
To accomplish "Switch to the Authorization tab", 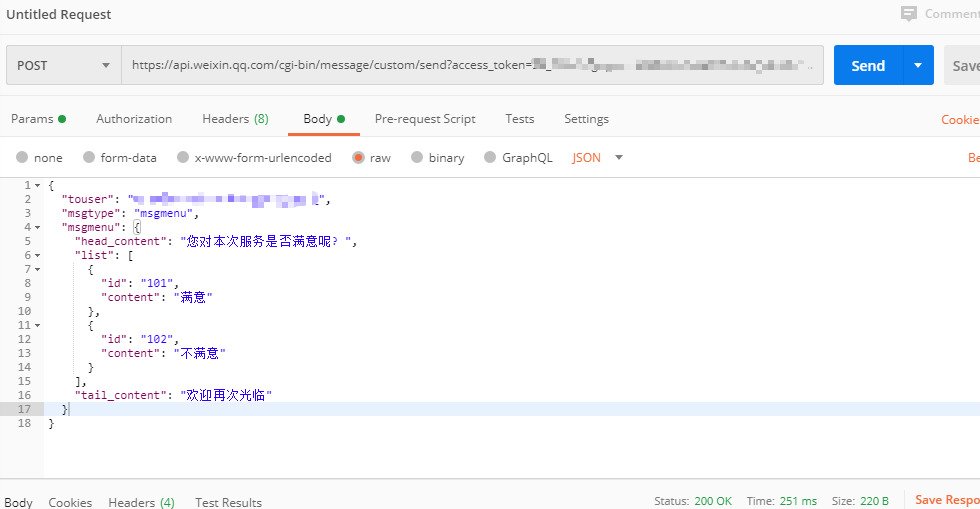I will [x=134, y=119].
